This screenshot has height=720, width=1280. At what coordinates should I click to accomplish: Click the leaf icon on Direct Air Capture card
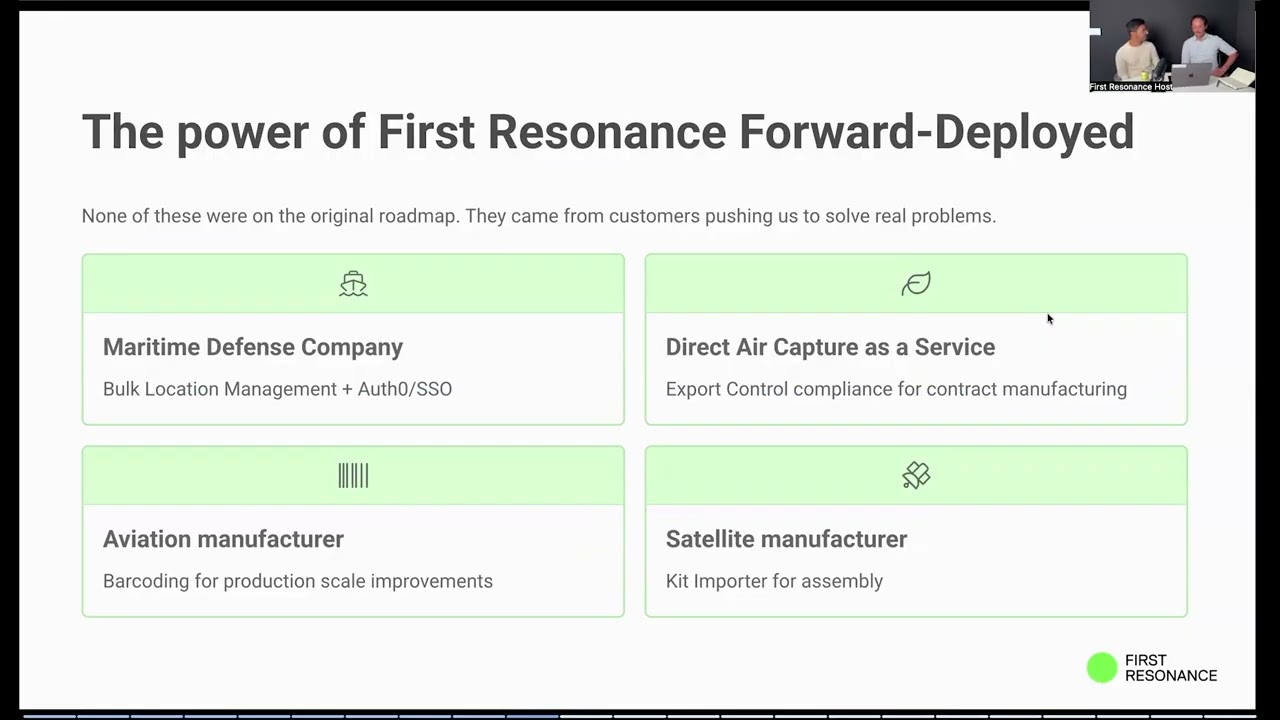pyautogui.click(x=916, y=284)
